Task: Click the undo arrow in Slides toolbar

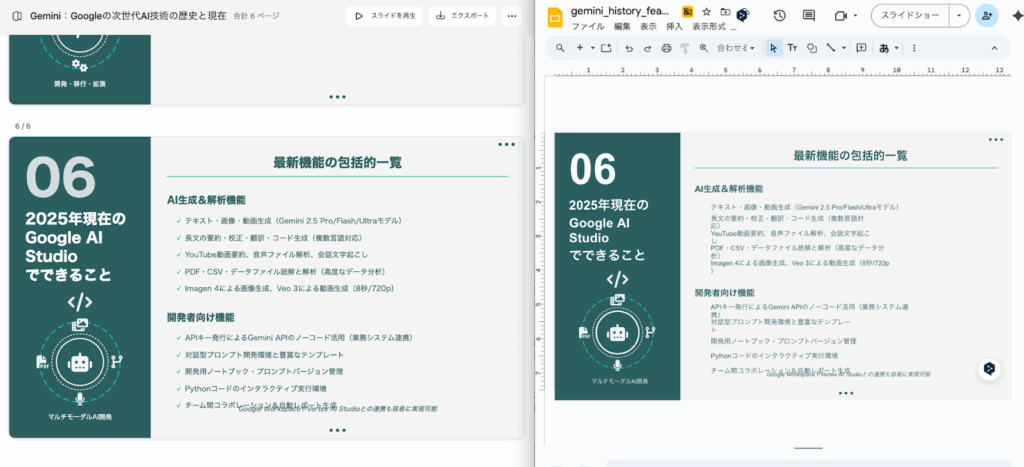Action: [x=629, y=48]
